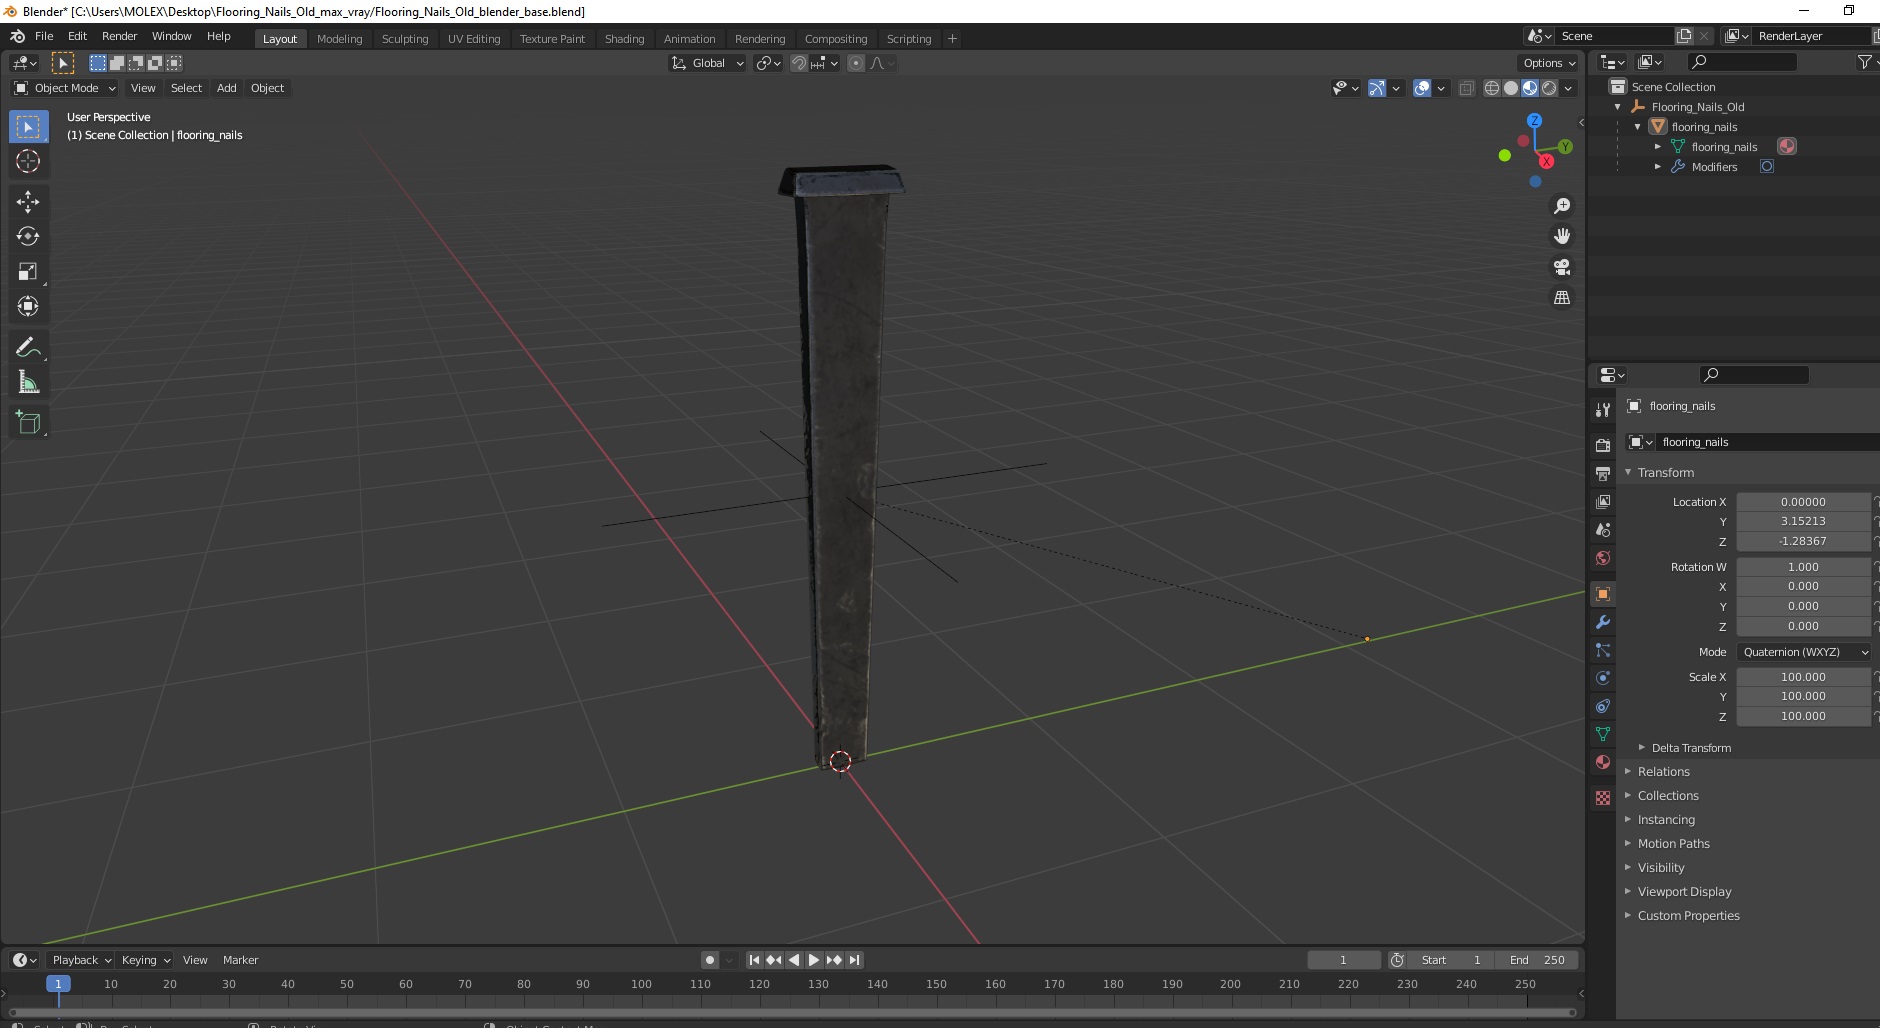
Task: Add a new workspace tab
Action: pyautogui.click(x=952, y=39)
